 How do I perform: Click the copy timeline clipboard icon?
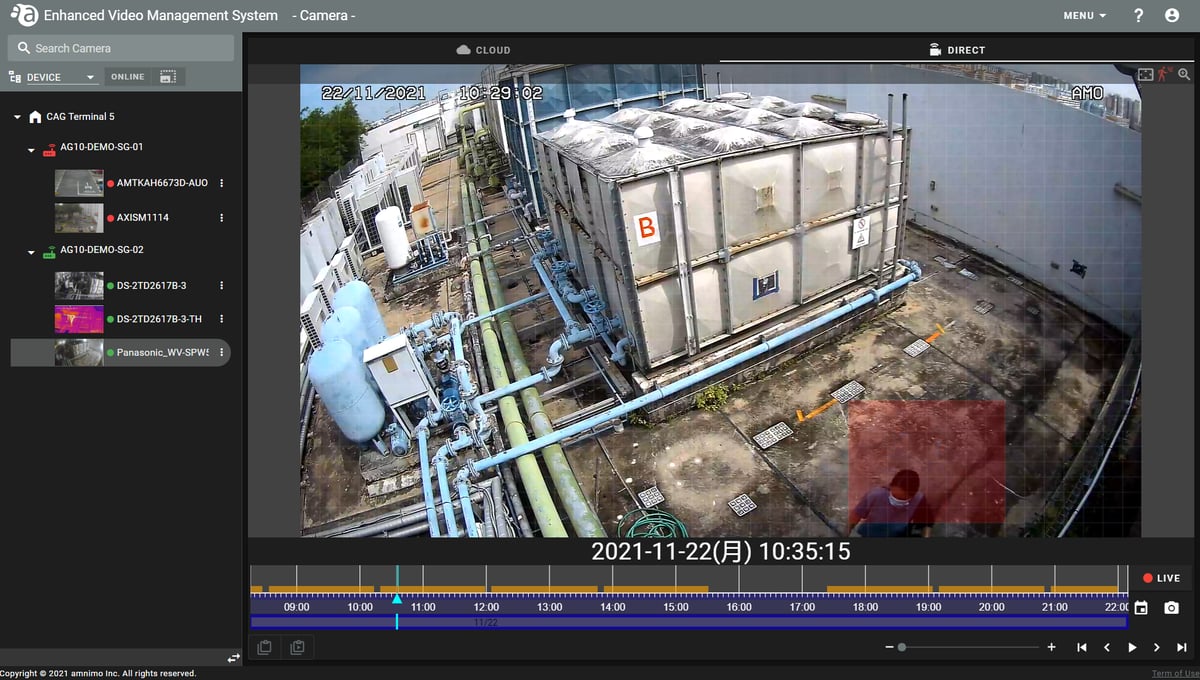point(264,647)
